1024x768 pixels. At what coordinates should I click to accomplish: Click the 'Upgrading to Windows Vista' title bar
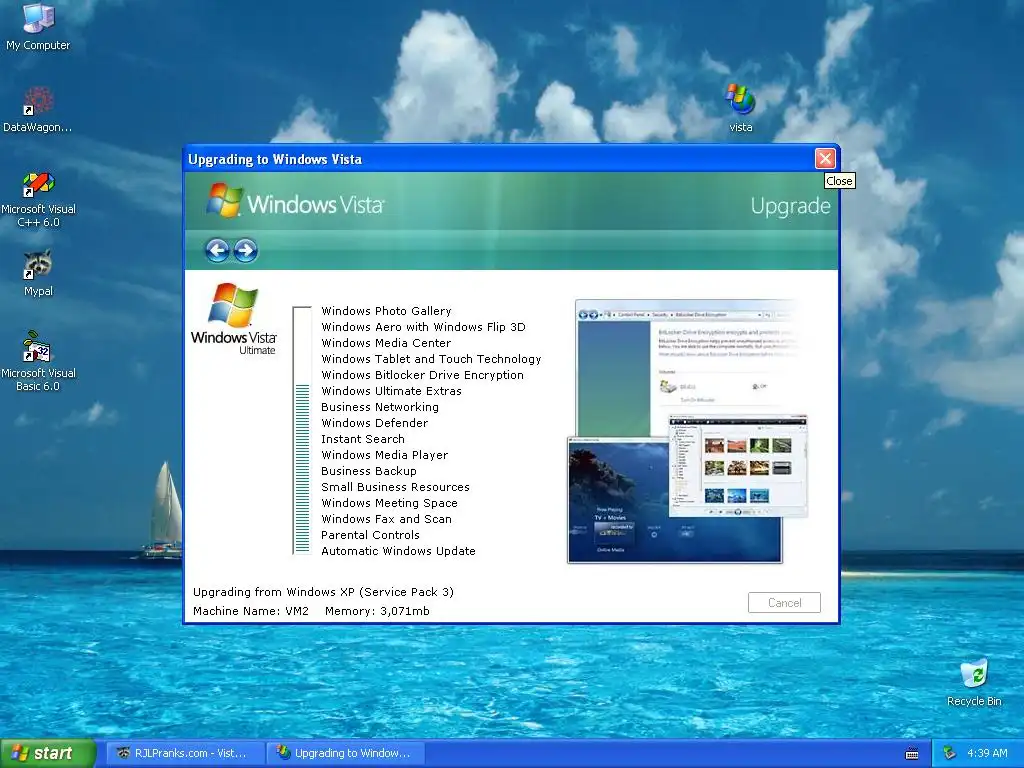point(499,159)
